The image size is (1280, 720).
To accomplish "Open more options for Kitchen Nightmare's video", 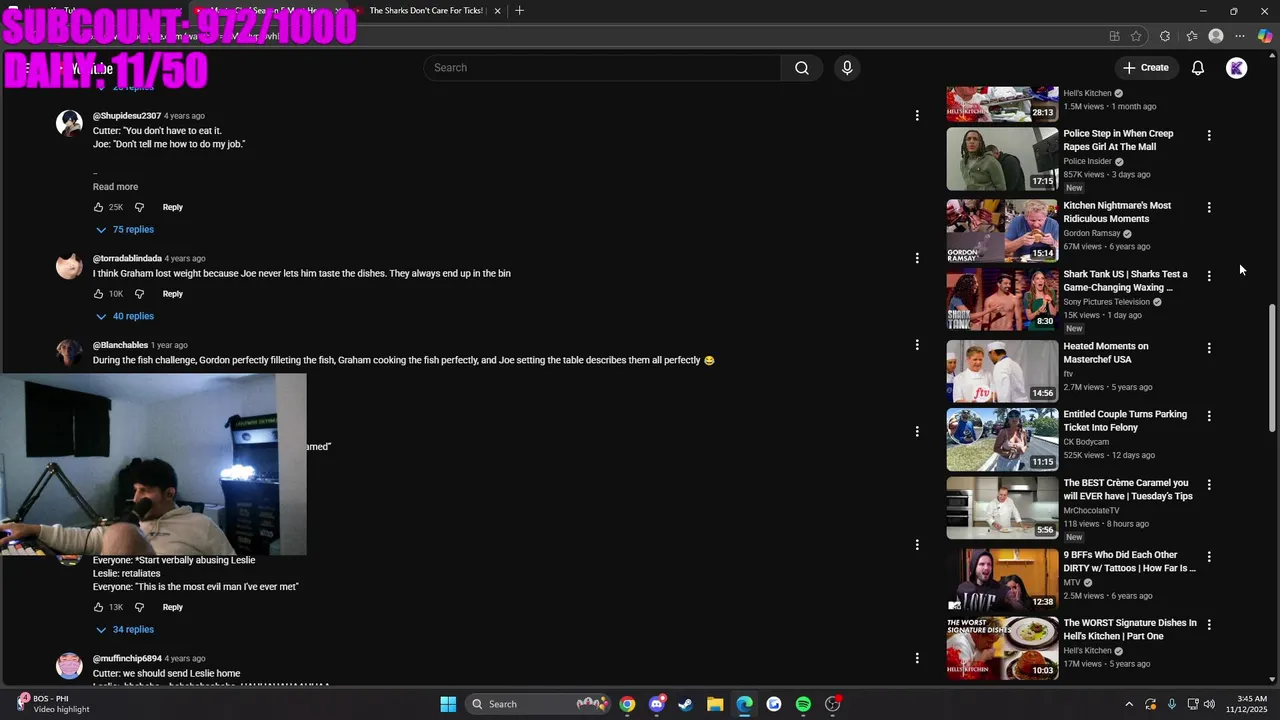I will [1209, 207].
